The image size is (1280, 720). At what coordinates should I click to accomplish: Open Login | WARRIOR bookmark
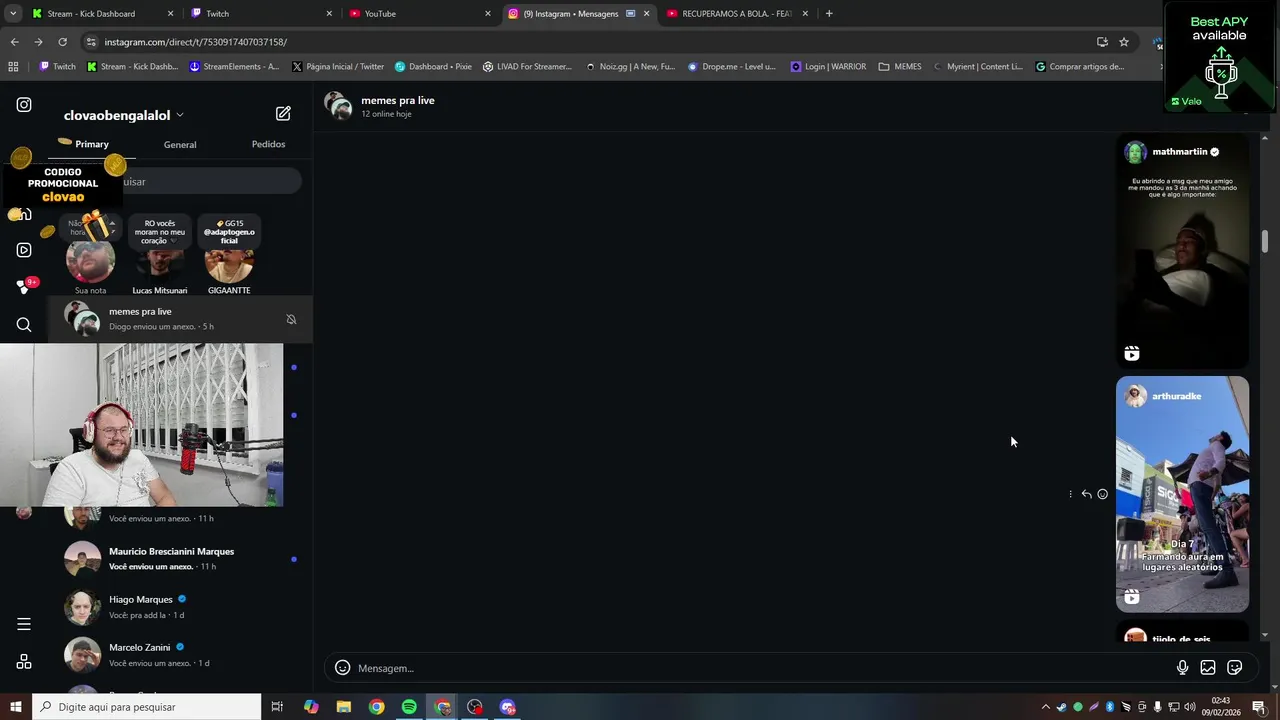[x=828, y=67]
